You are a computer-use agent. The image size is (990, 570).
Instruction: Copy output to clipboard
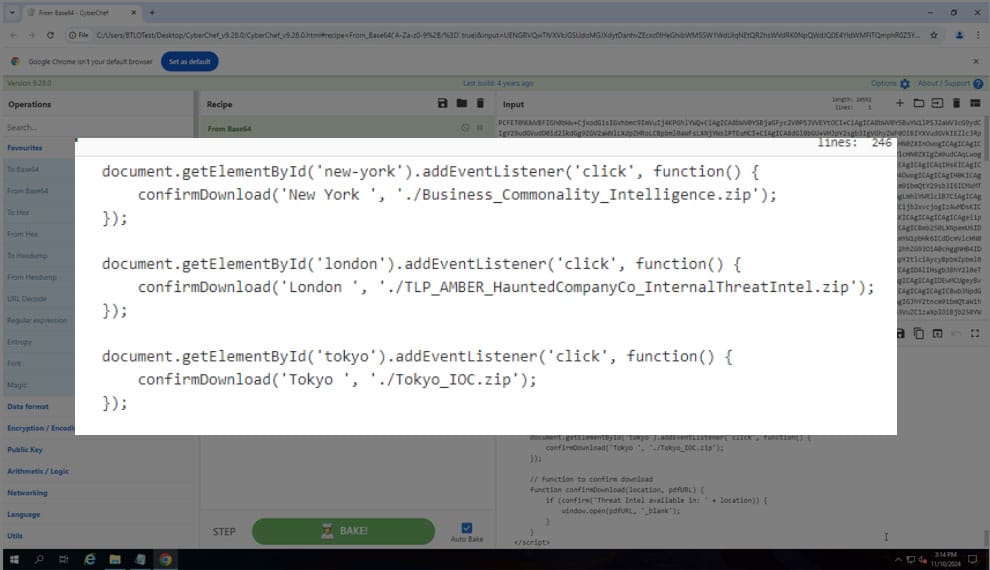[x=918, y=333]
